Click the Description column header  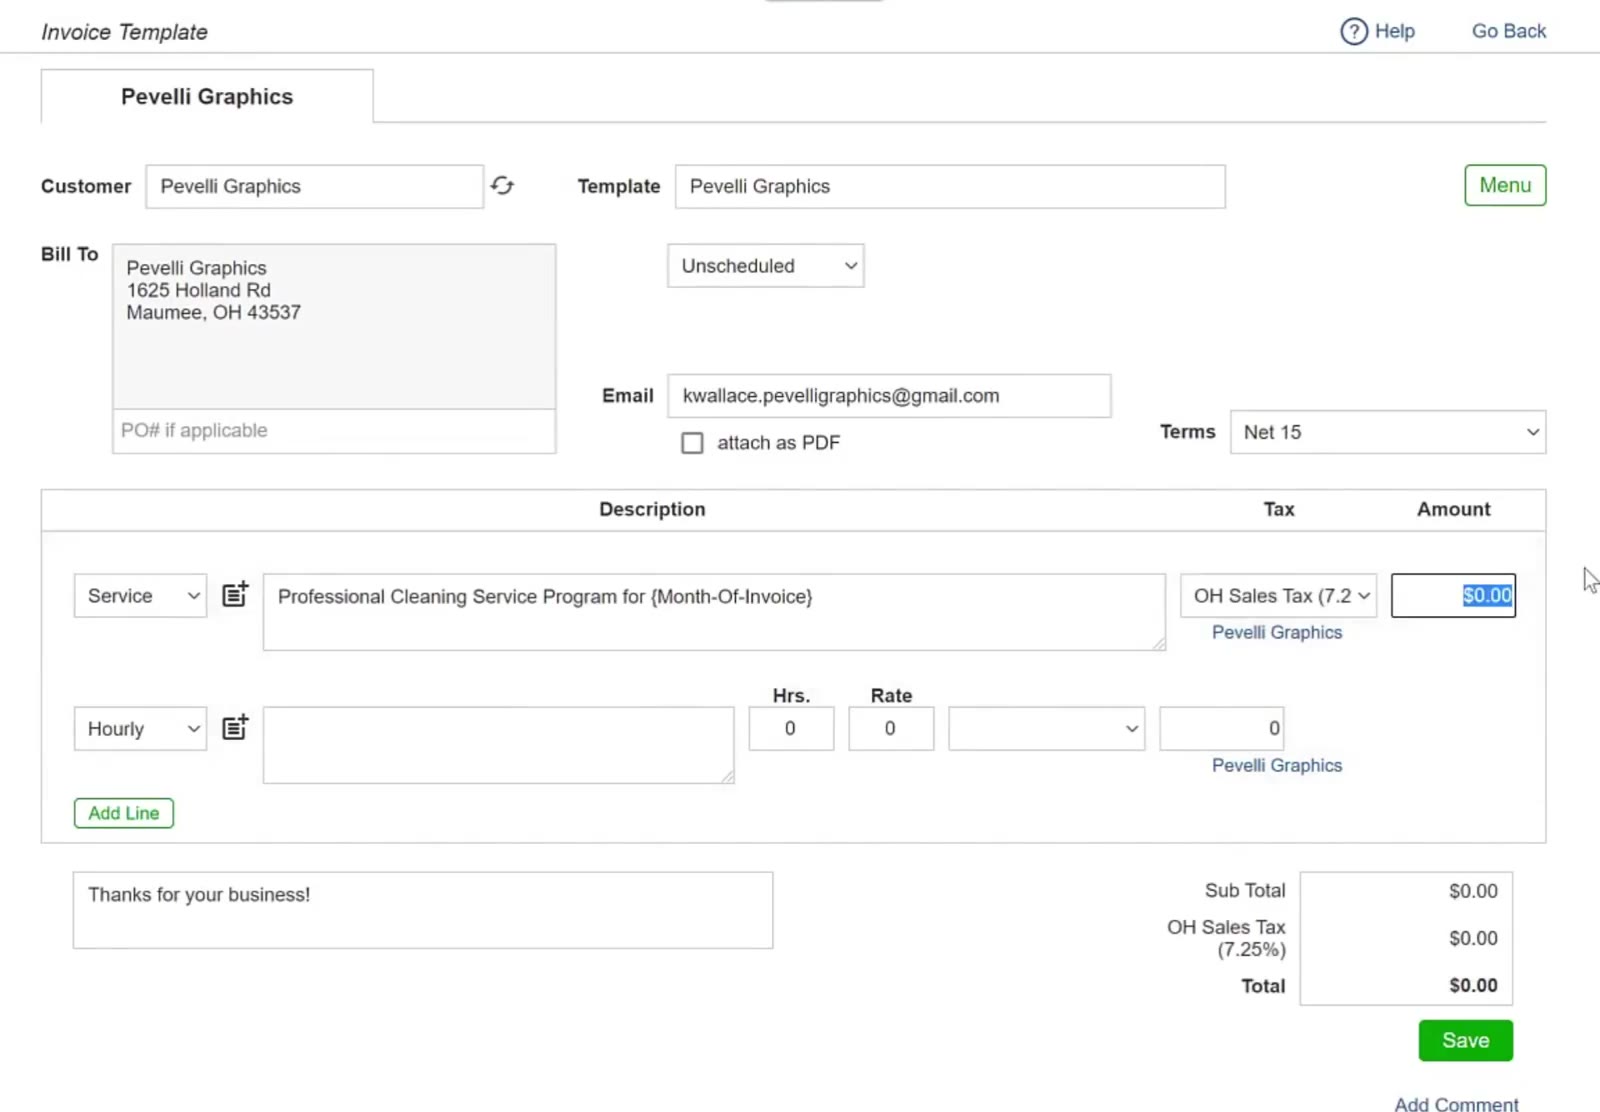pos(652,510)
